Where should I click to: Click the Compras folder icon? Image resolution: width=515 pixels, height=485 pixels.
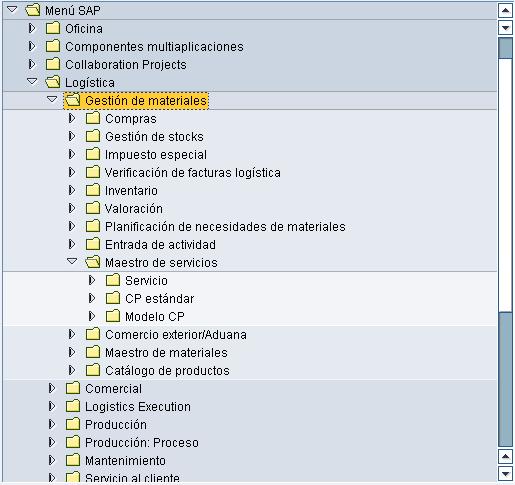click(93, 118)
